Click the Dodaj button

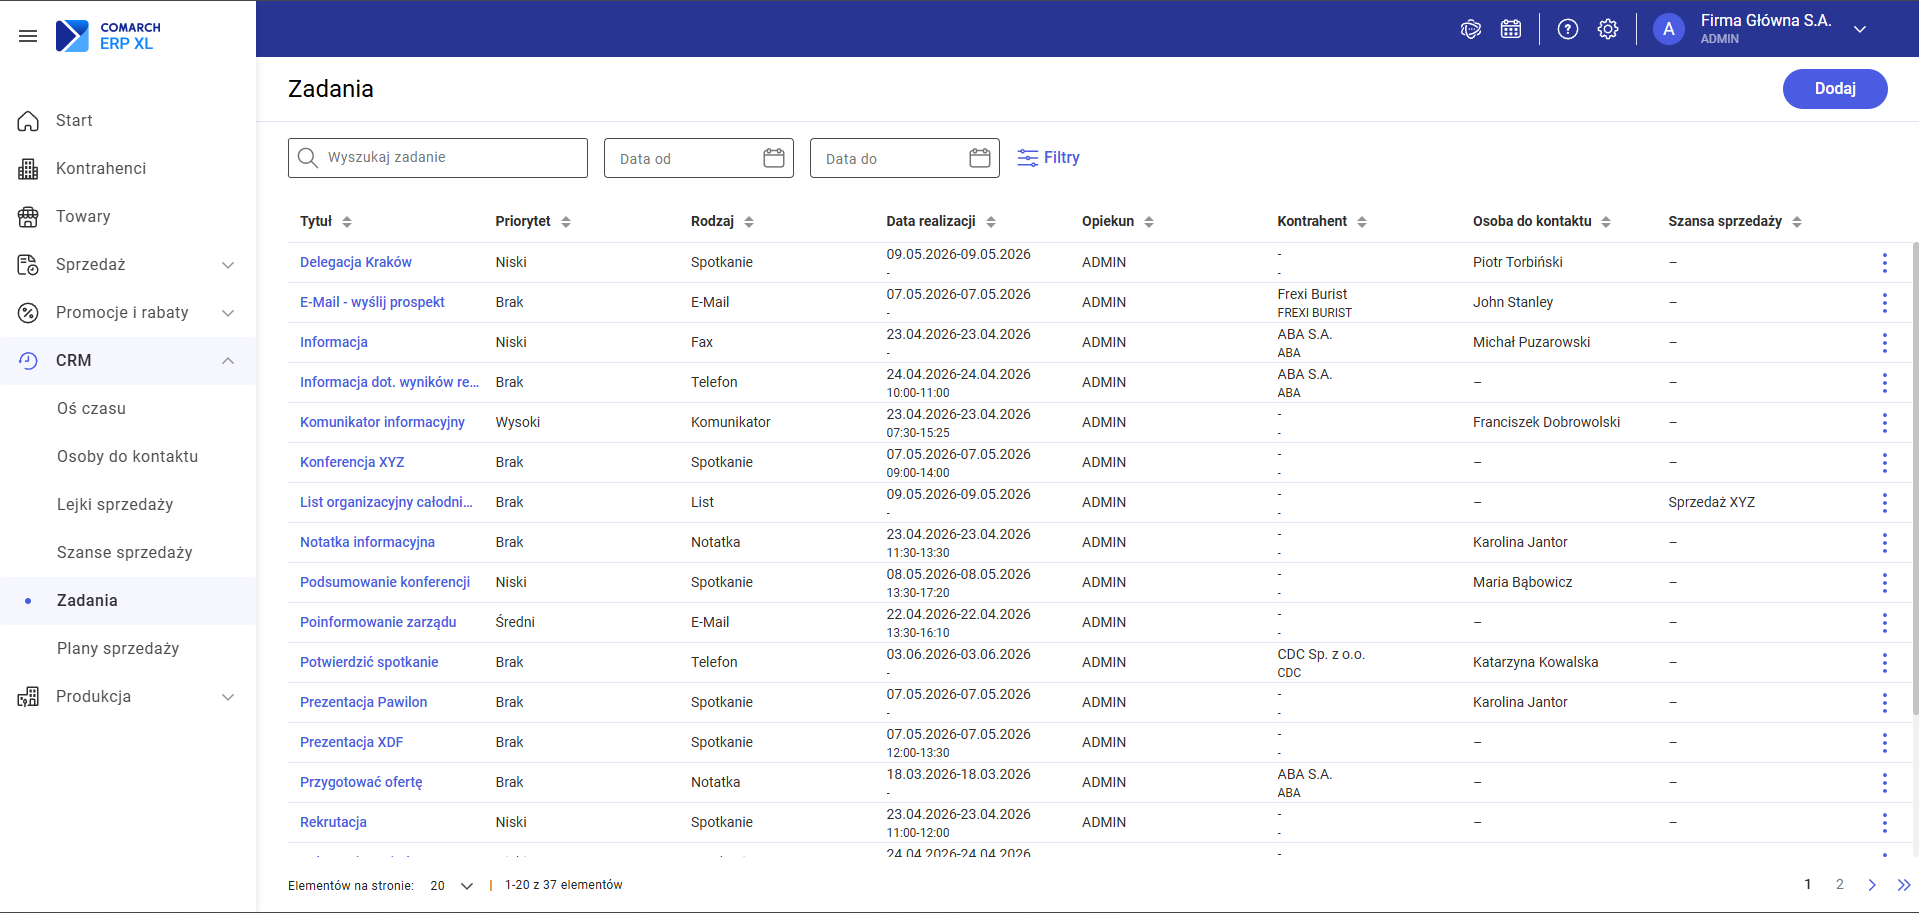click(x=1835, y=89)
